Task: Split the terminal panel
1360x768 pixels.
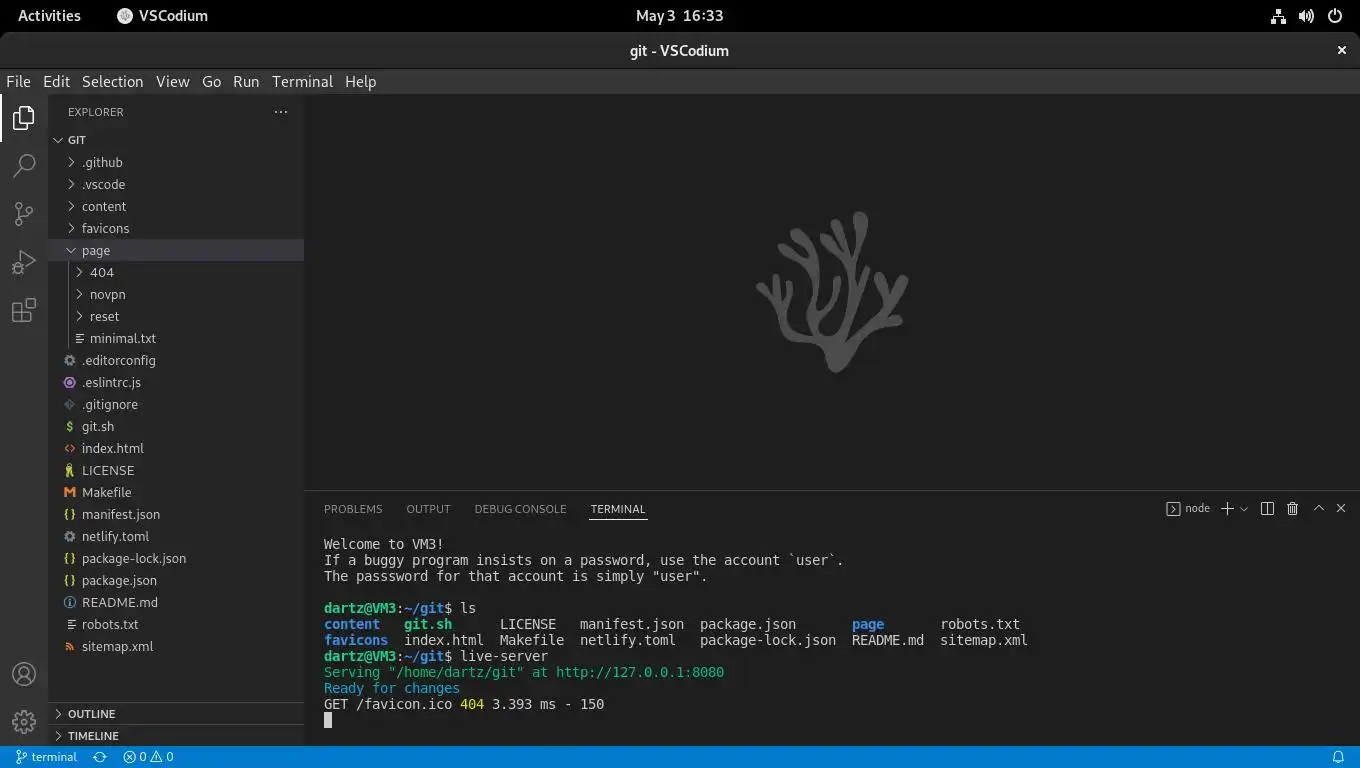Action: [1267, 508]
